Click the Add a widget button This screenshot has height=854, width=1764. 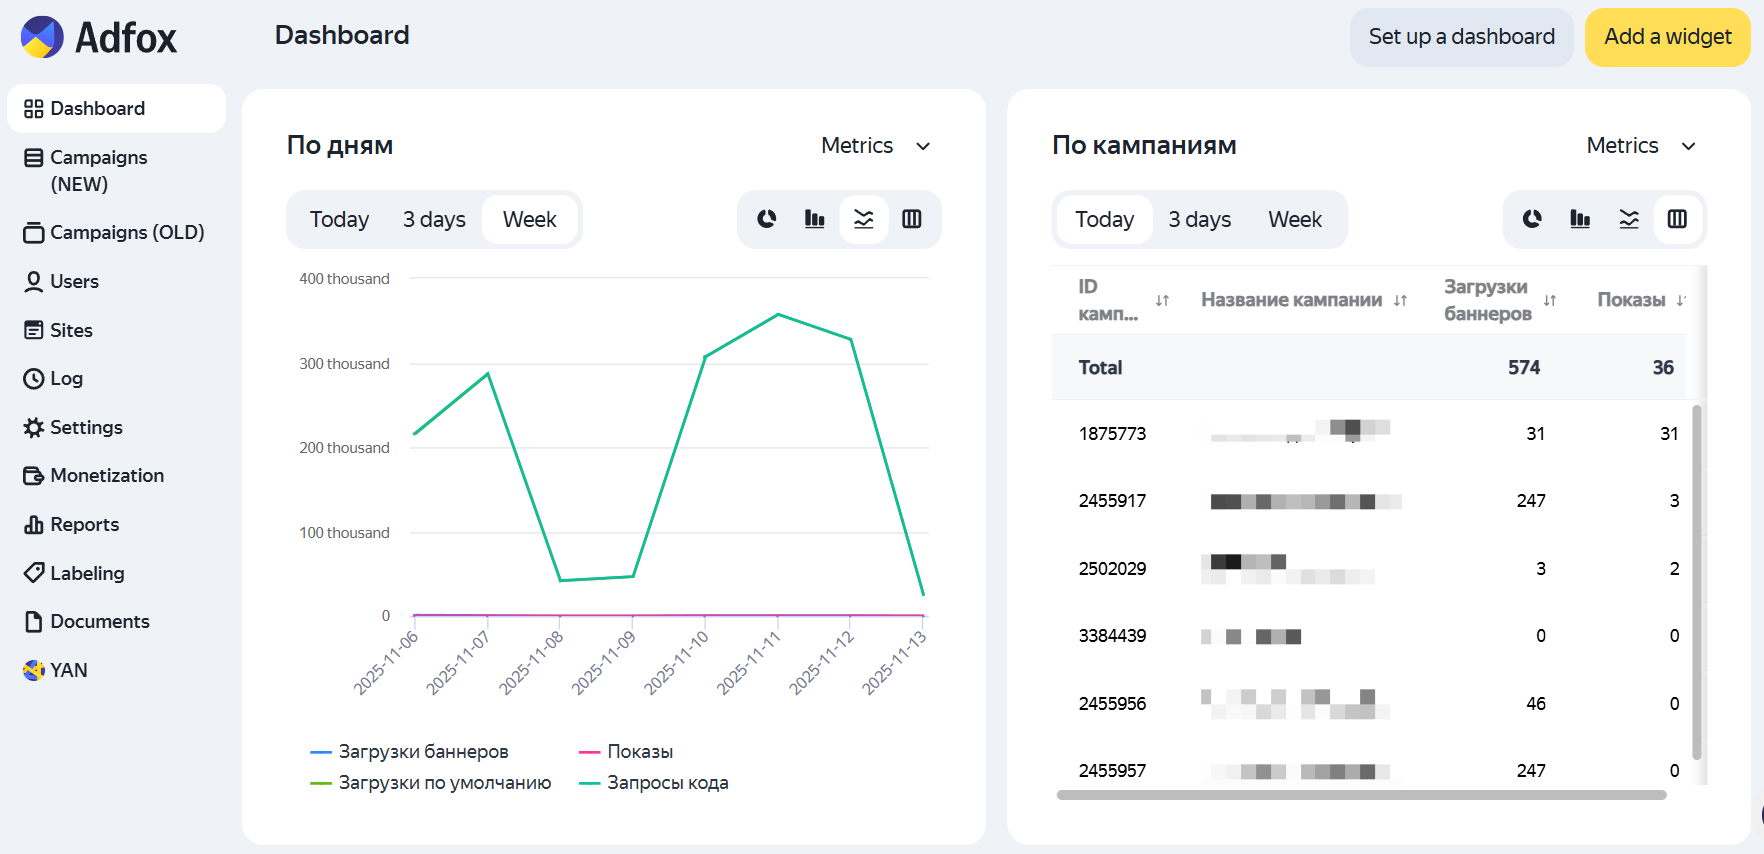1667,37
